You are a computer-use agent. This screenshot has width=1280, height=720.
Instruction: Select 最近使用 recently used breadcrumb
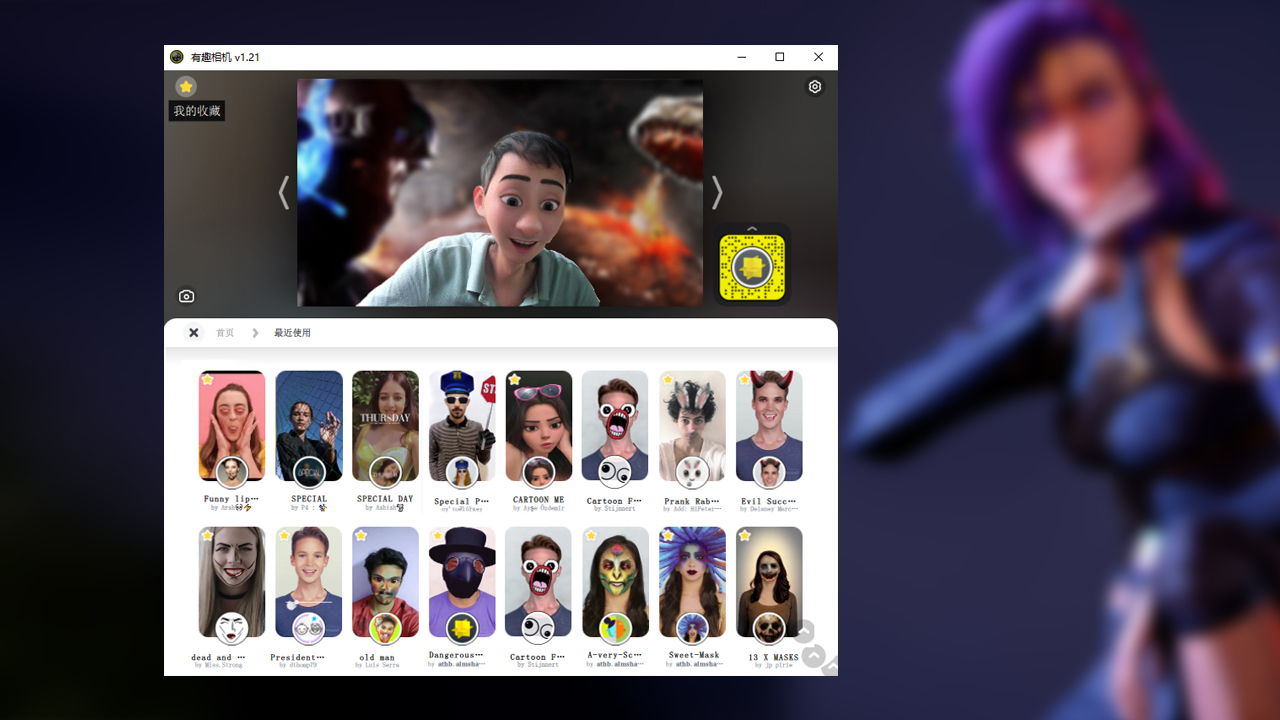(292, 333)
